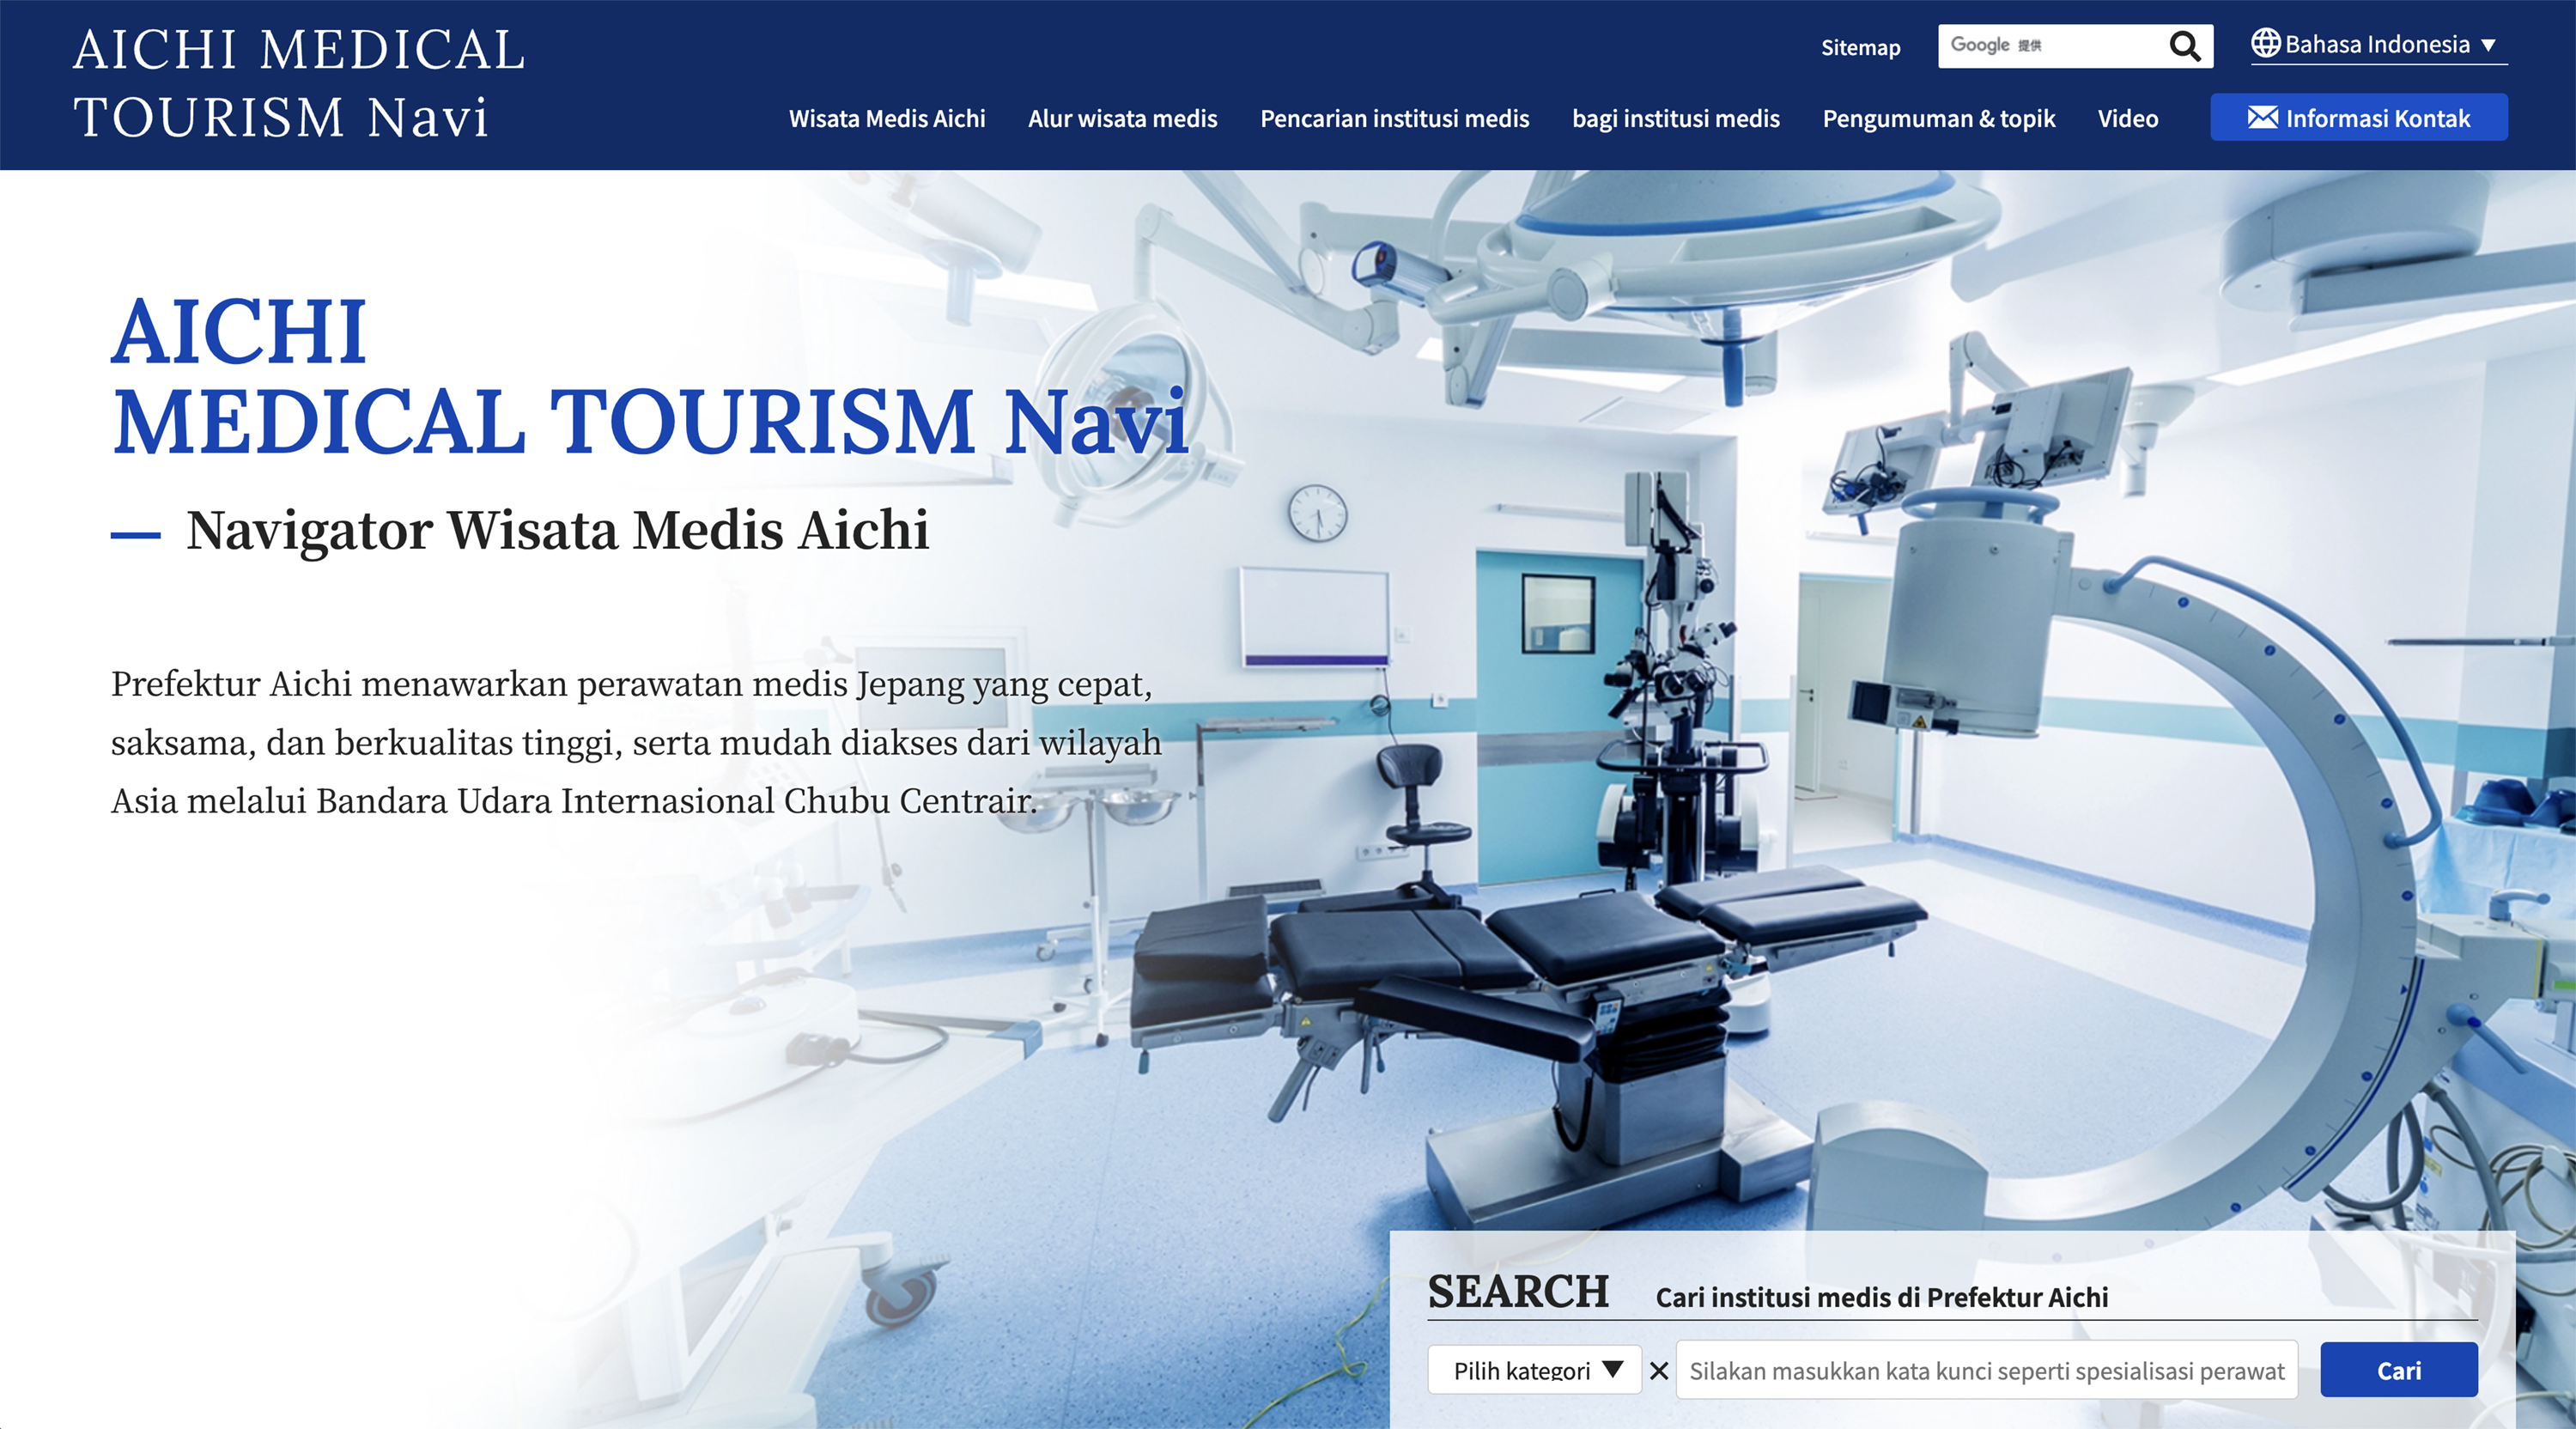Click the Sitemap link
Screen dimensions: 2576x1429
tap(1860, 47)
